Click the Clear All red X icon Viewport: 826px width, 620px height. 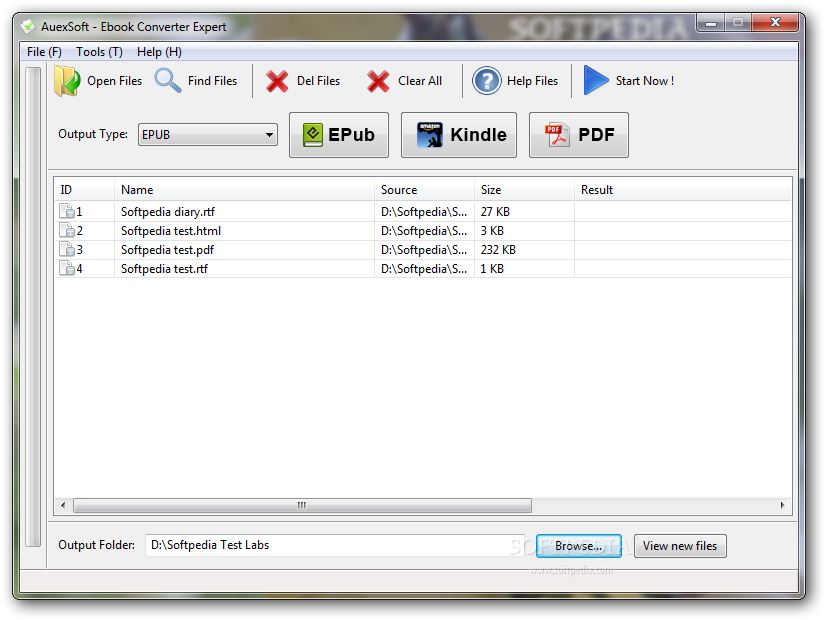(378, 82)
